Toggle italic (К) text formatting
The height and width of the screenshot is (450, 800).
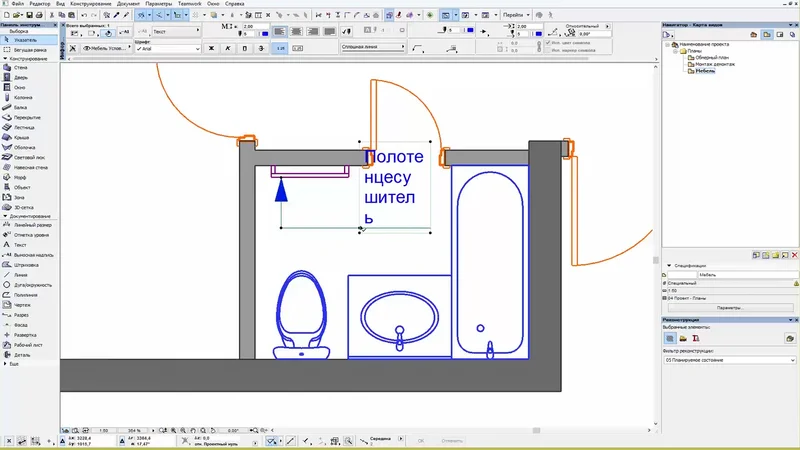tap(228, 48)
